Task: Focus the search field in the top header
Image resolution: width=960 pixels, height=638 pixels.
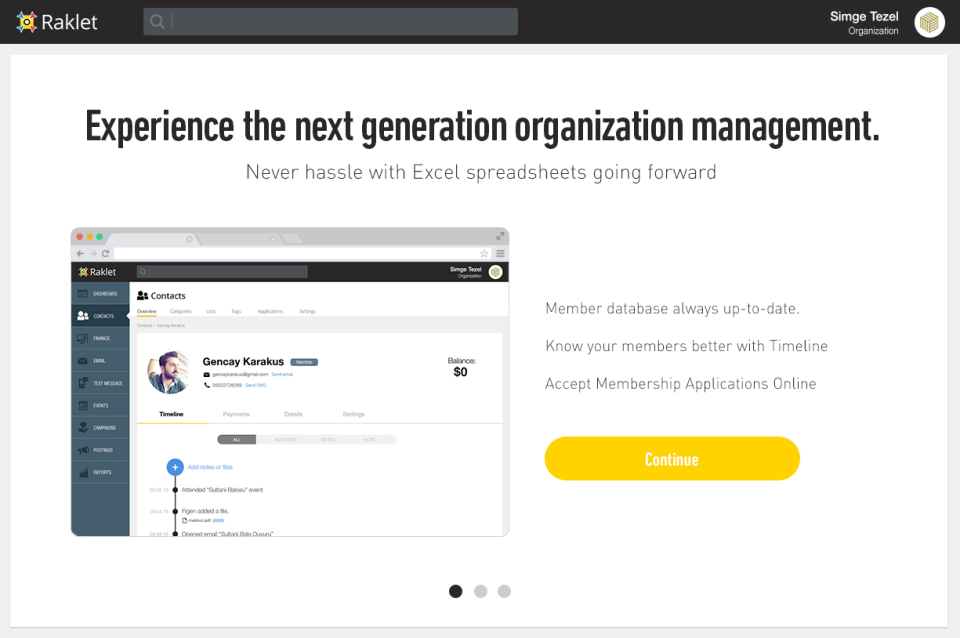Action: [x=340, y=21]
